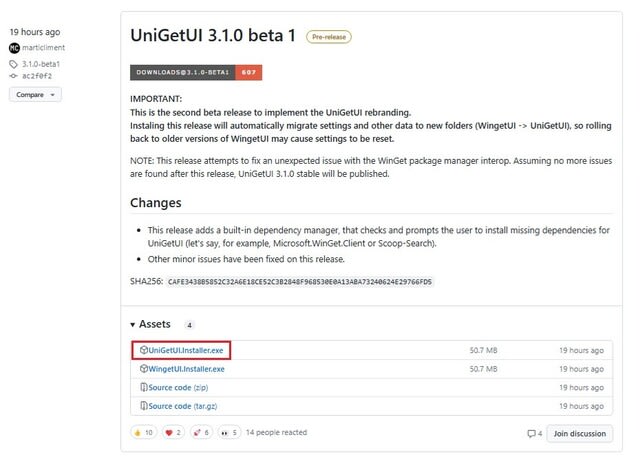Click the 3.1.0-beta1 tag icon

pos(14,63)
